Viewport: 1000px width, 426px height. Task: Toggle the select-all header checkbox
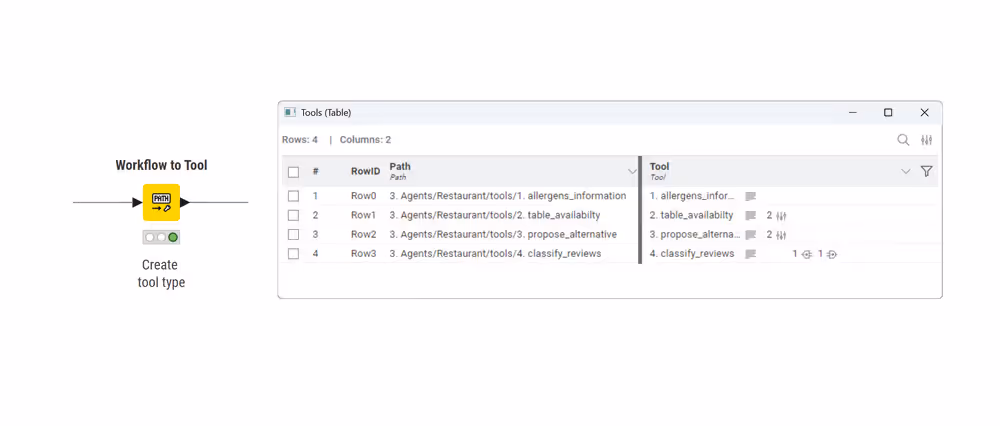[x=293, y=172]
